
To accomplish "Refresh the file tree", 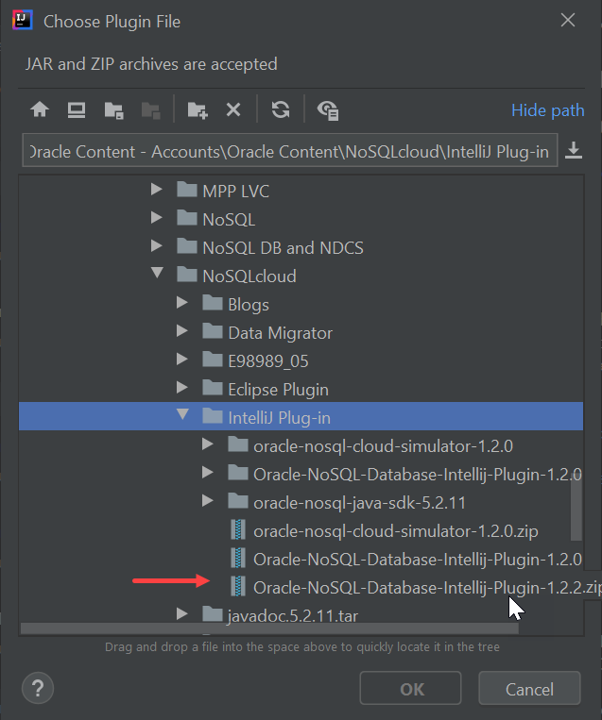I will point(281,110).
